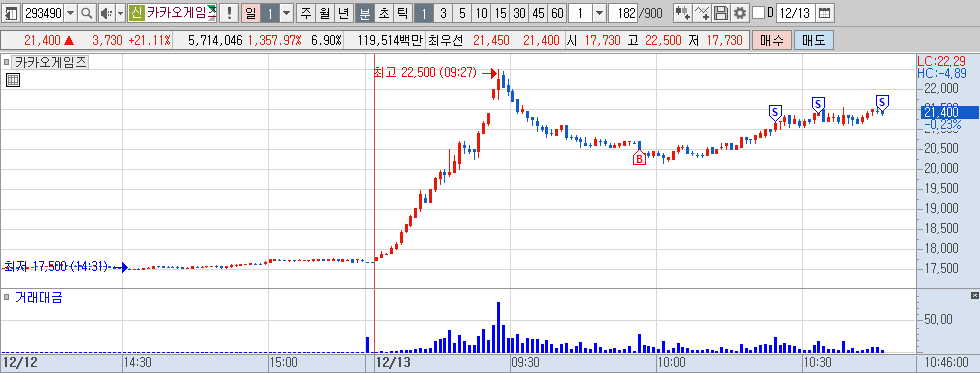Image resolution: width=980 pixels, height=373 pixels.
Task: Click the green 신 badge icon
Action: pos(136,12)
